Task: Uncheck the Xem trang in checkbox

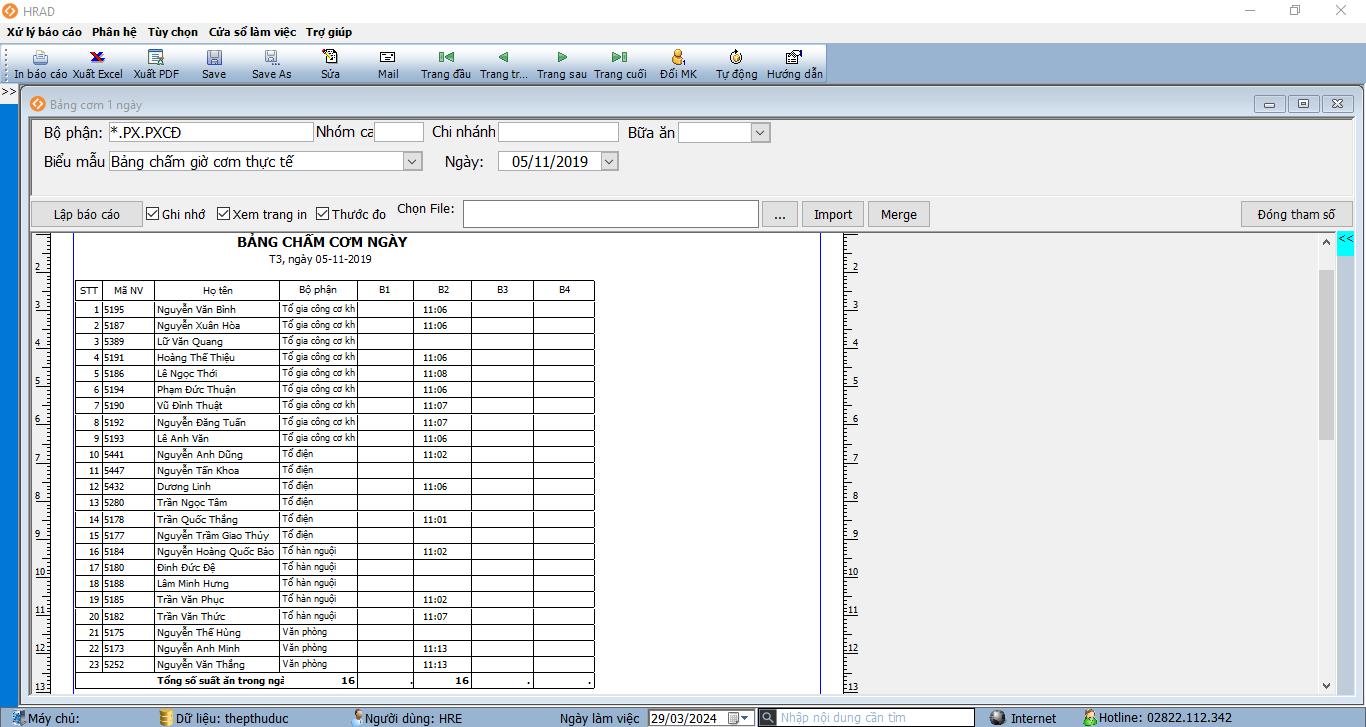Action: 224,214
